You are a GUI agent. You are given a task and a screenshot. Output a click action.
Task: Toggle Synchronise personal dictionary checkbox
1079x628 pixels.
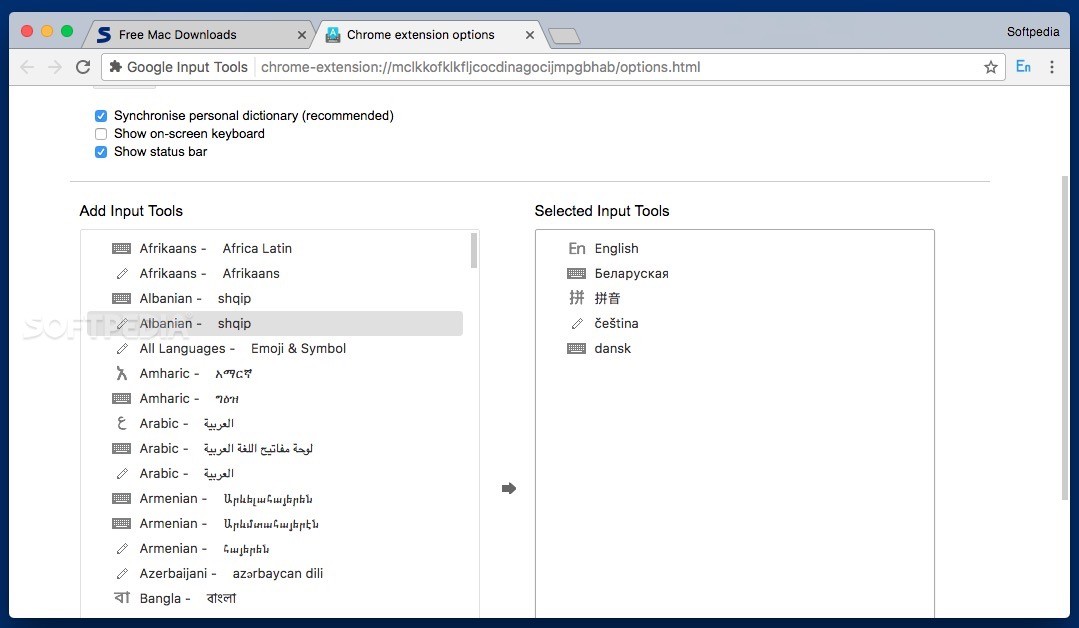(x=101, y=116)
